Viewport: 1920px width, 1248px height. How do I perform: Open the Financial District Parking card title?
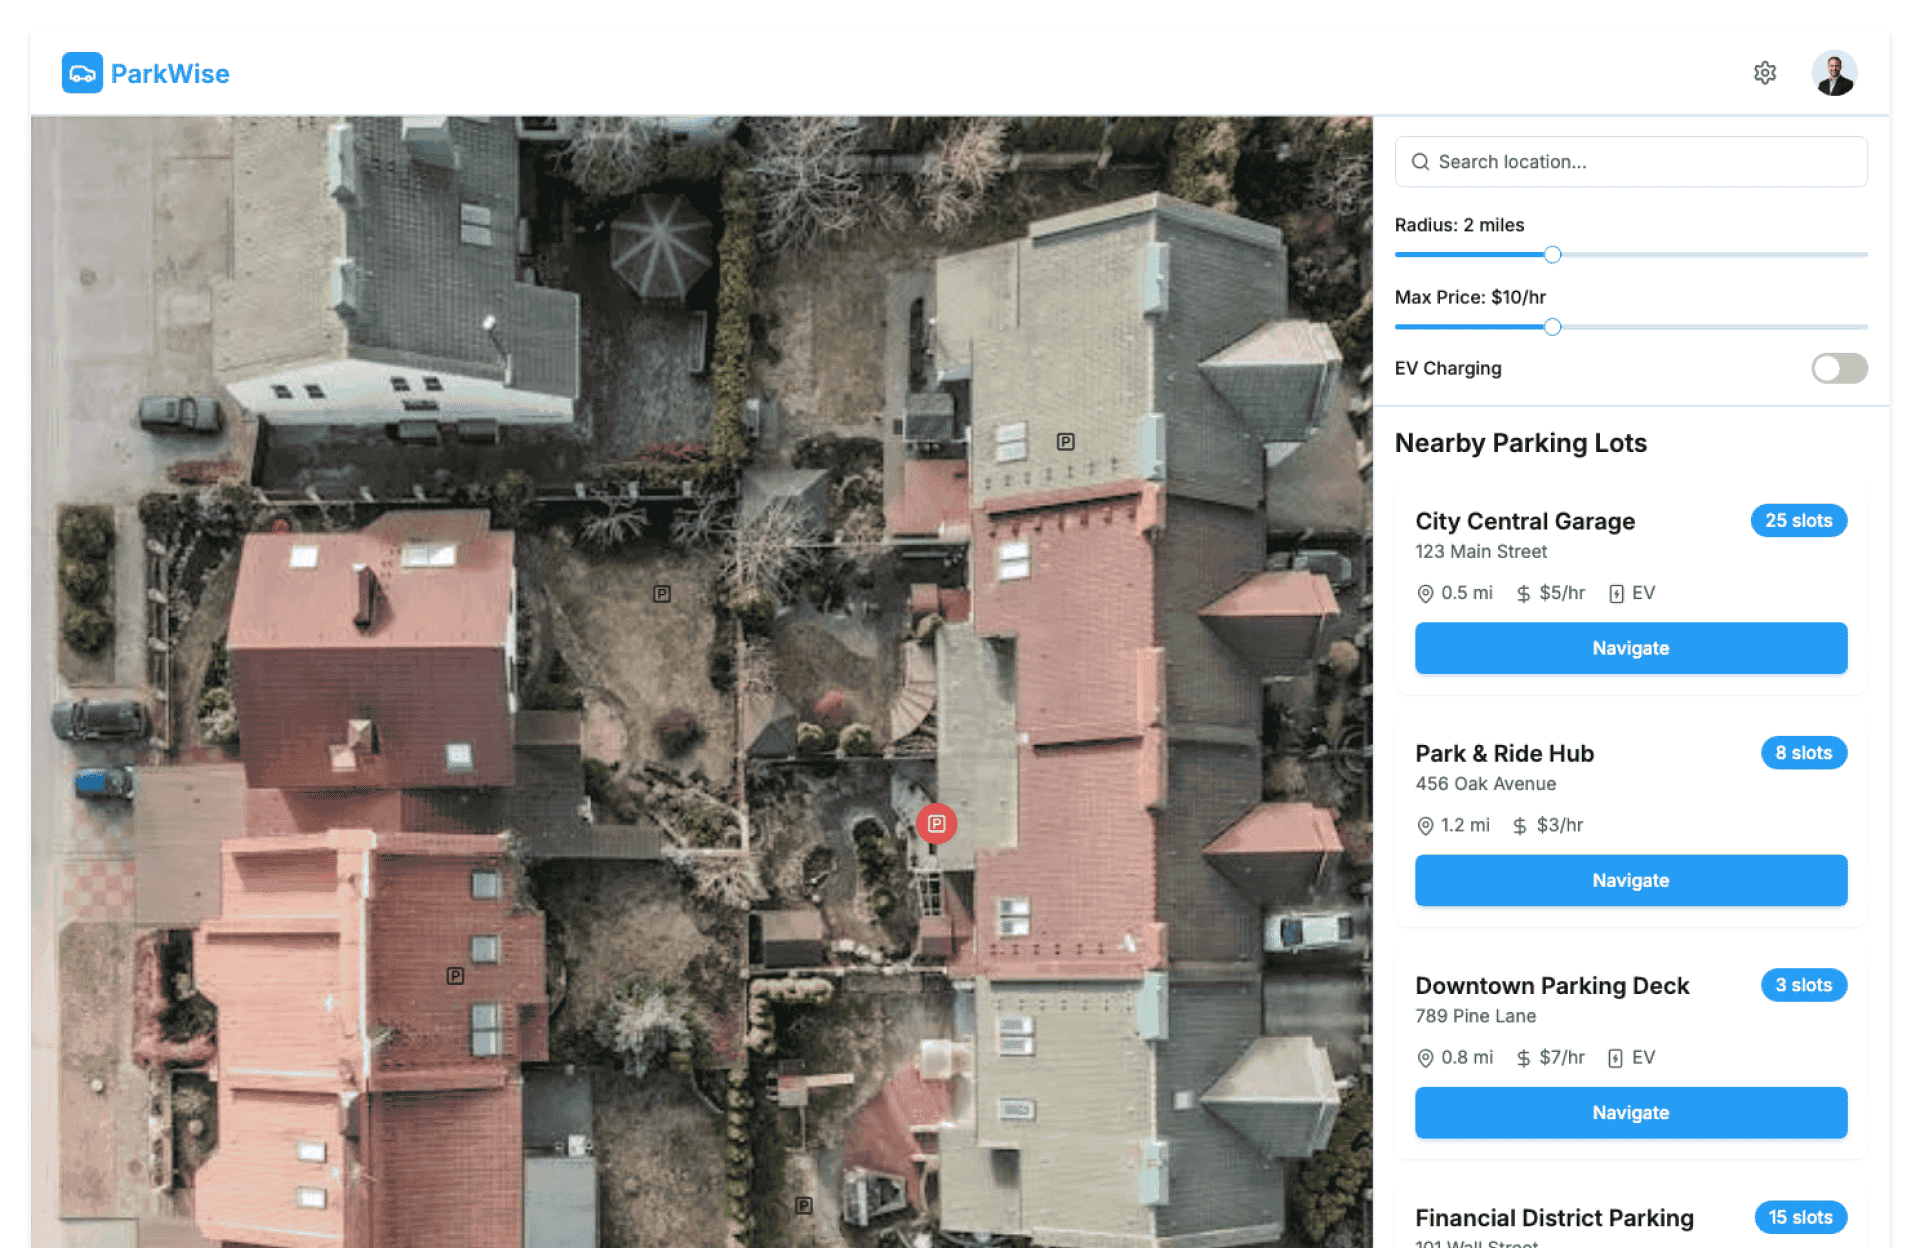tap(1554, 1217)
